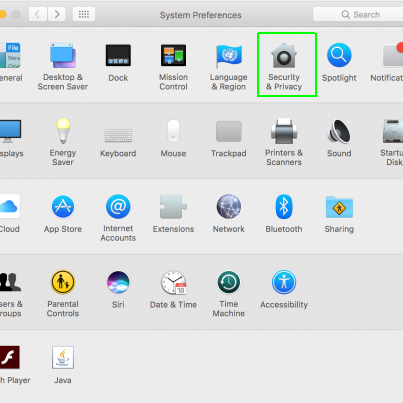Go back with the left arrow button
The height and width of the screenshot is (403, 403).
click(x=37, y=14)
